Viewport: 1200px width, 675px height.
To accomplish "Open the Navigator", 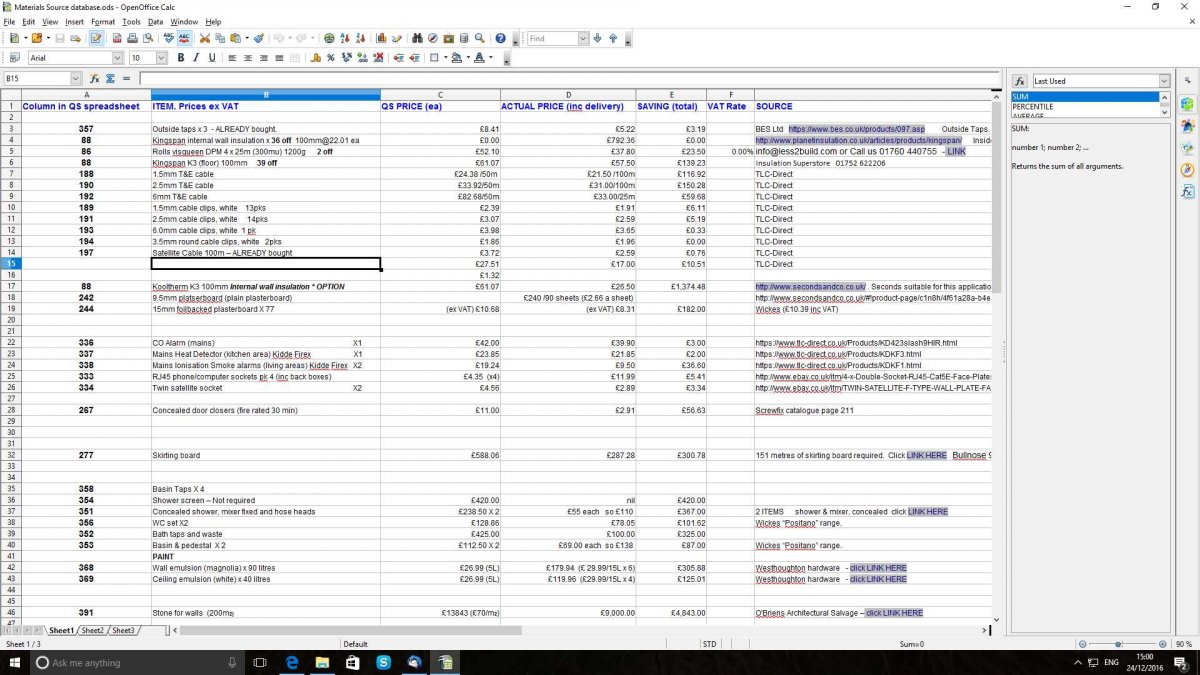I will (431, 37).
